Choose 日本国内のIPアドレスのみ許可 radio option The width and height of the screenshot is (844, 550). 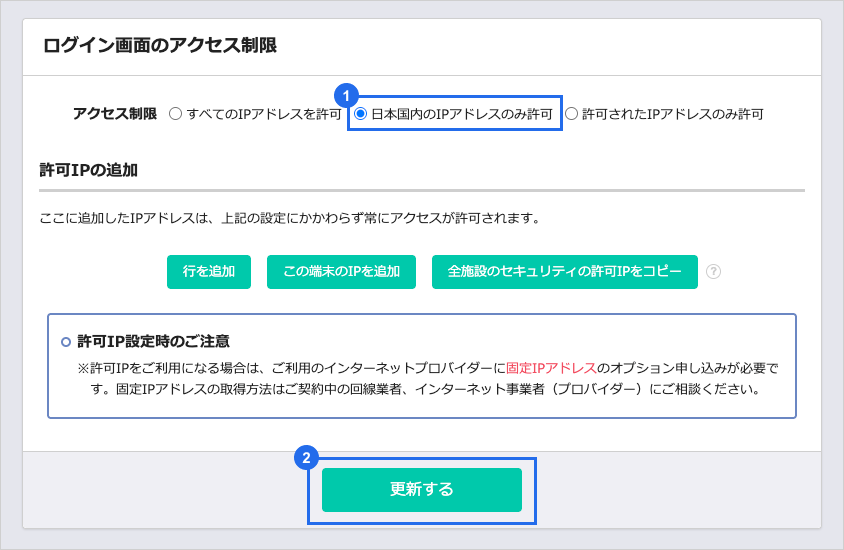coord(362,114)
